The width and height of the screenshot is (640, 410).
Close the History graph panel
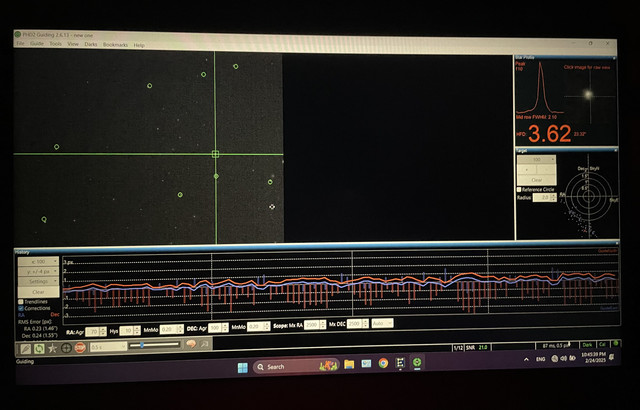coord(616,244)
